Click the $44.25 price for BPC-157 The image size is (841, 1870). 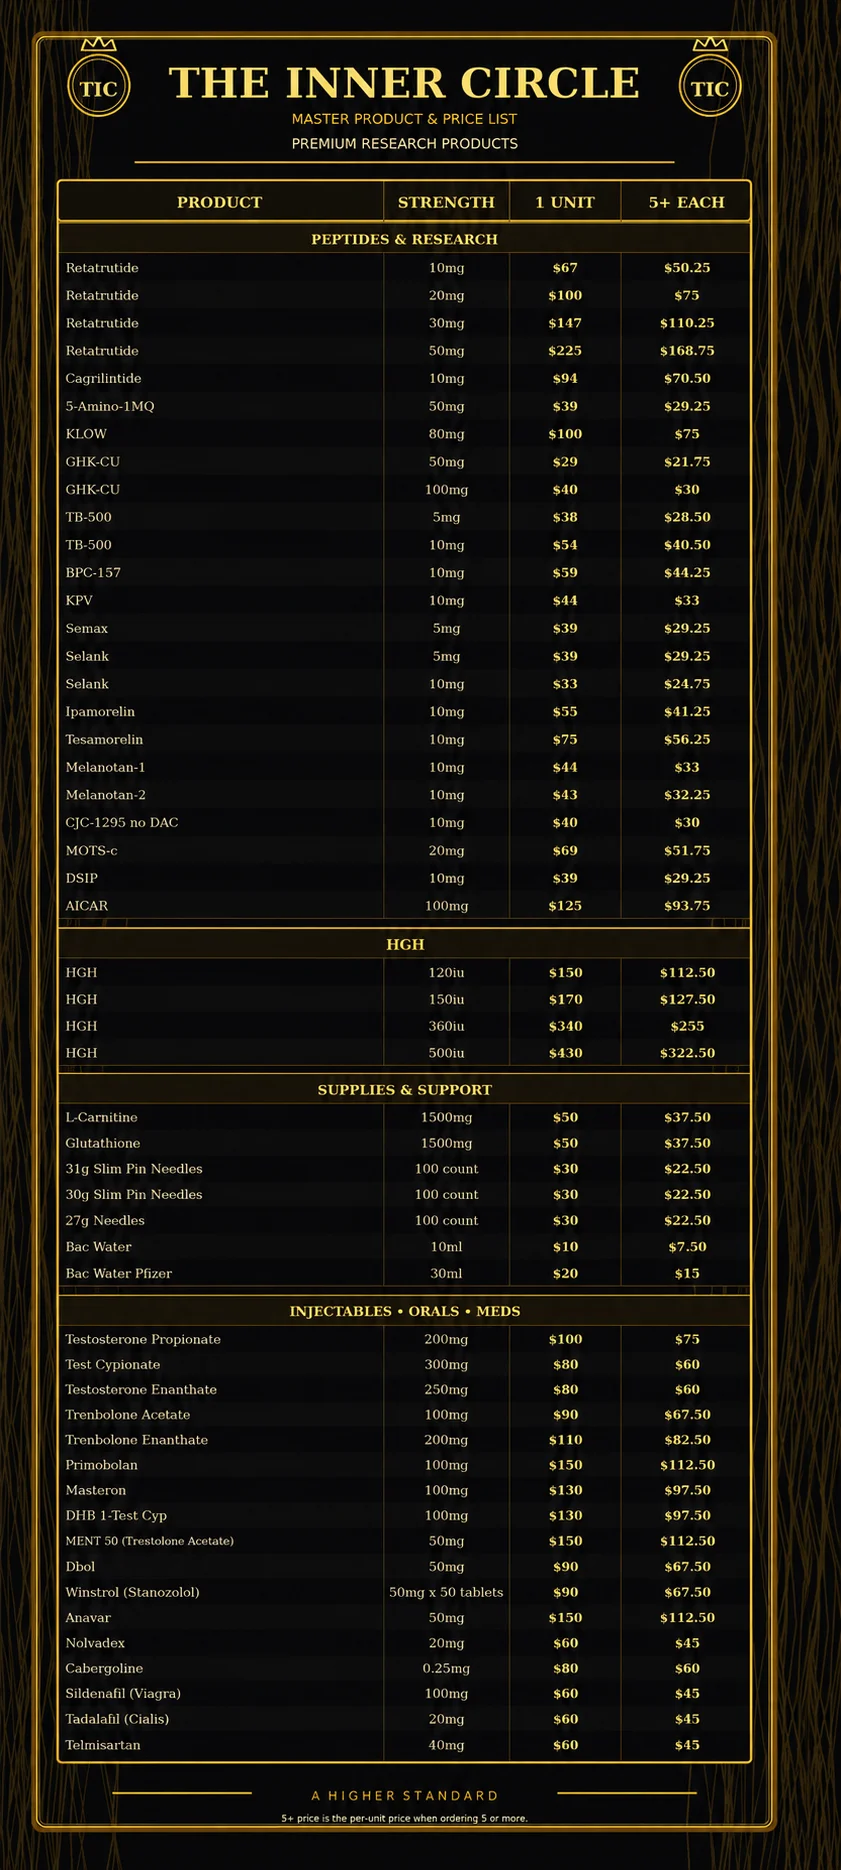pos(687,573)
